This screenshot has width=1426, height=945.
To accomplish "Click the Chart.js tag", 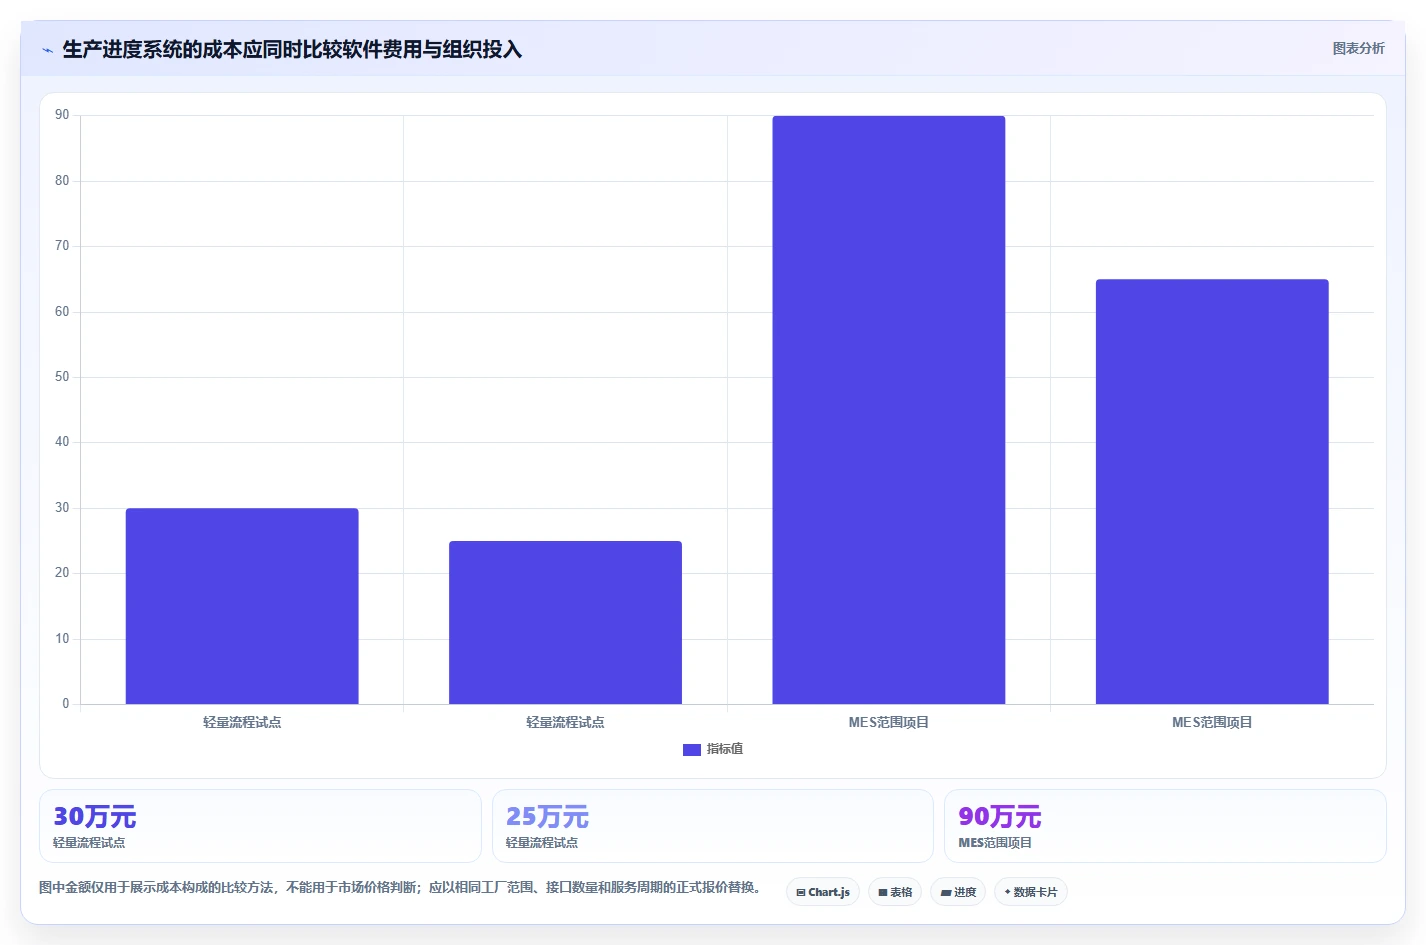I will point(823,892).
